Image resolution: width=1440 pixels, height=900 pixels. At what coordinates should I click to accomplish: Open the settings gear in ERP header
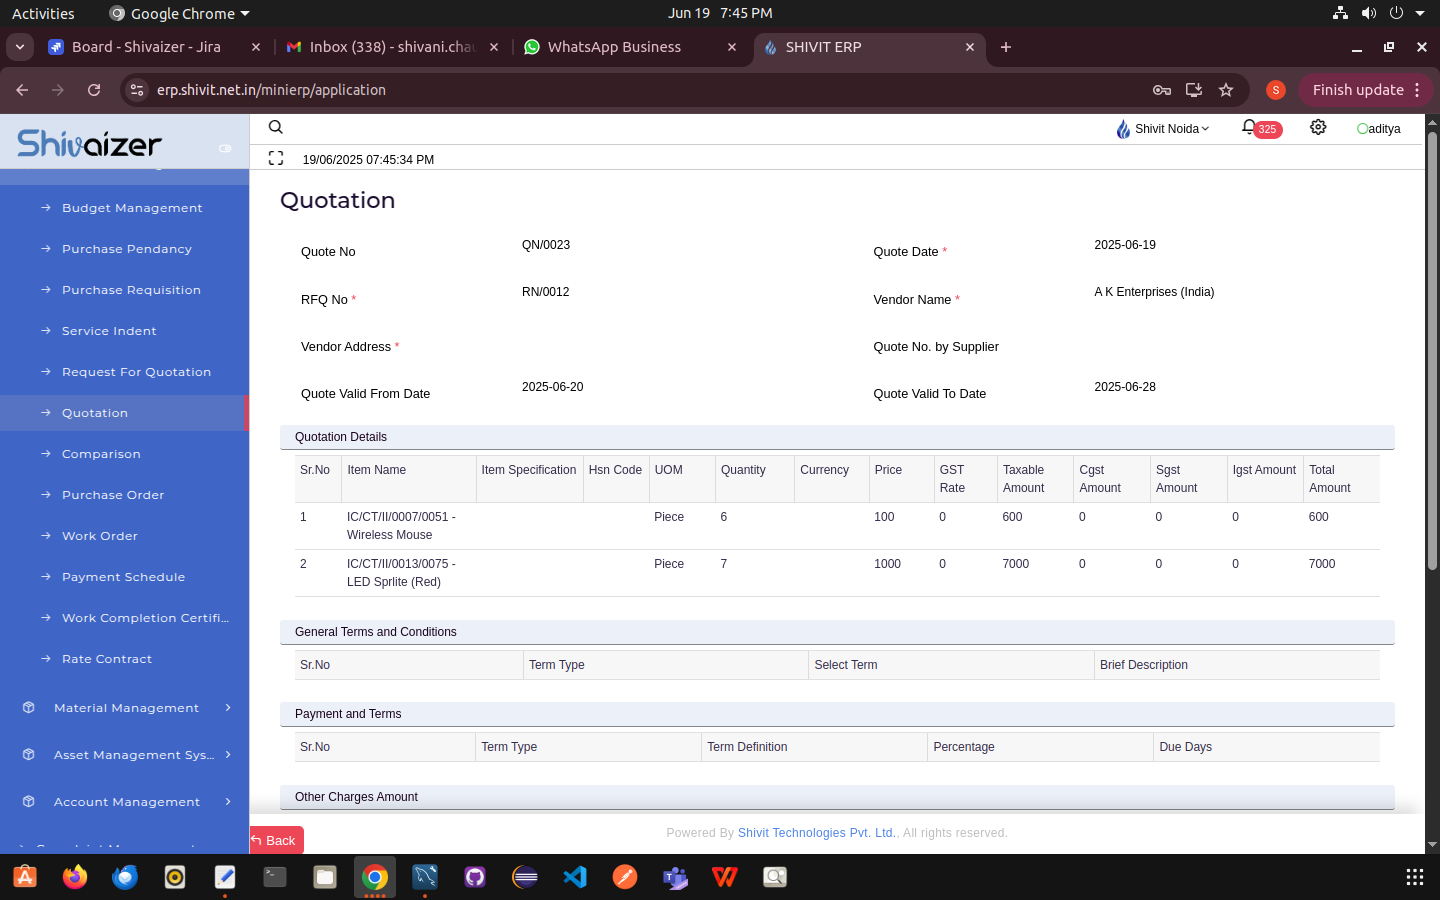point(1318,128)
